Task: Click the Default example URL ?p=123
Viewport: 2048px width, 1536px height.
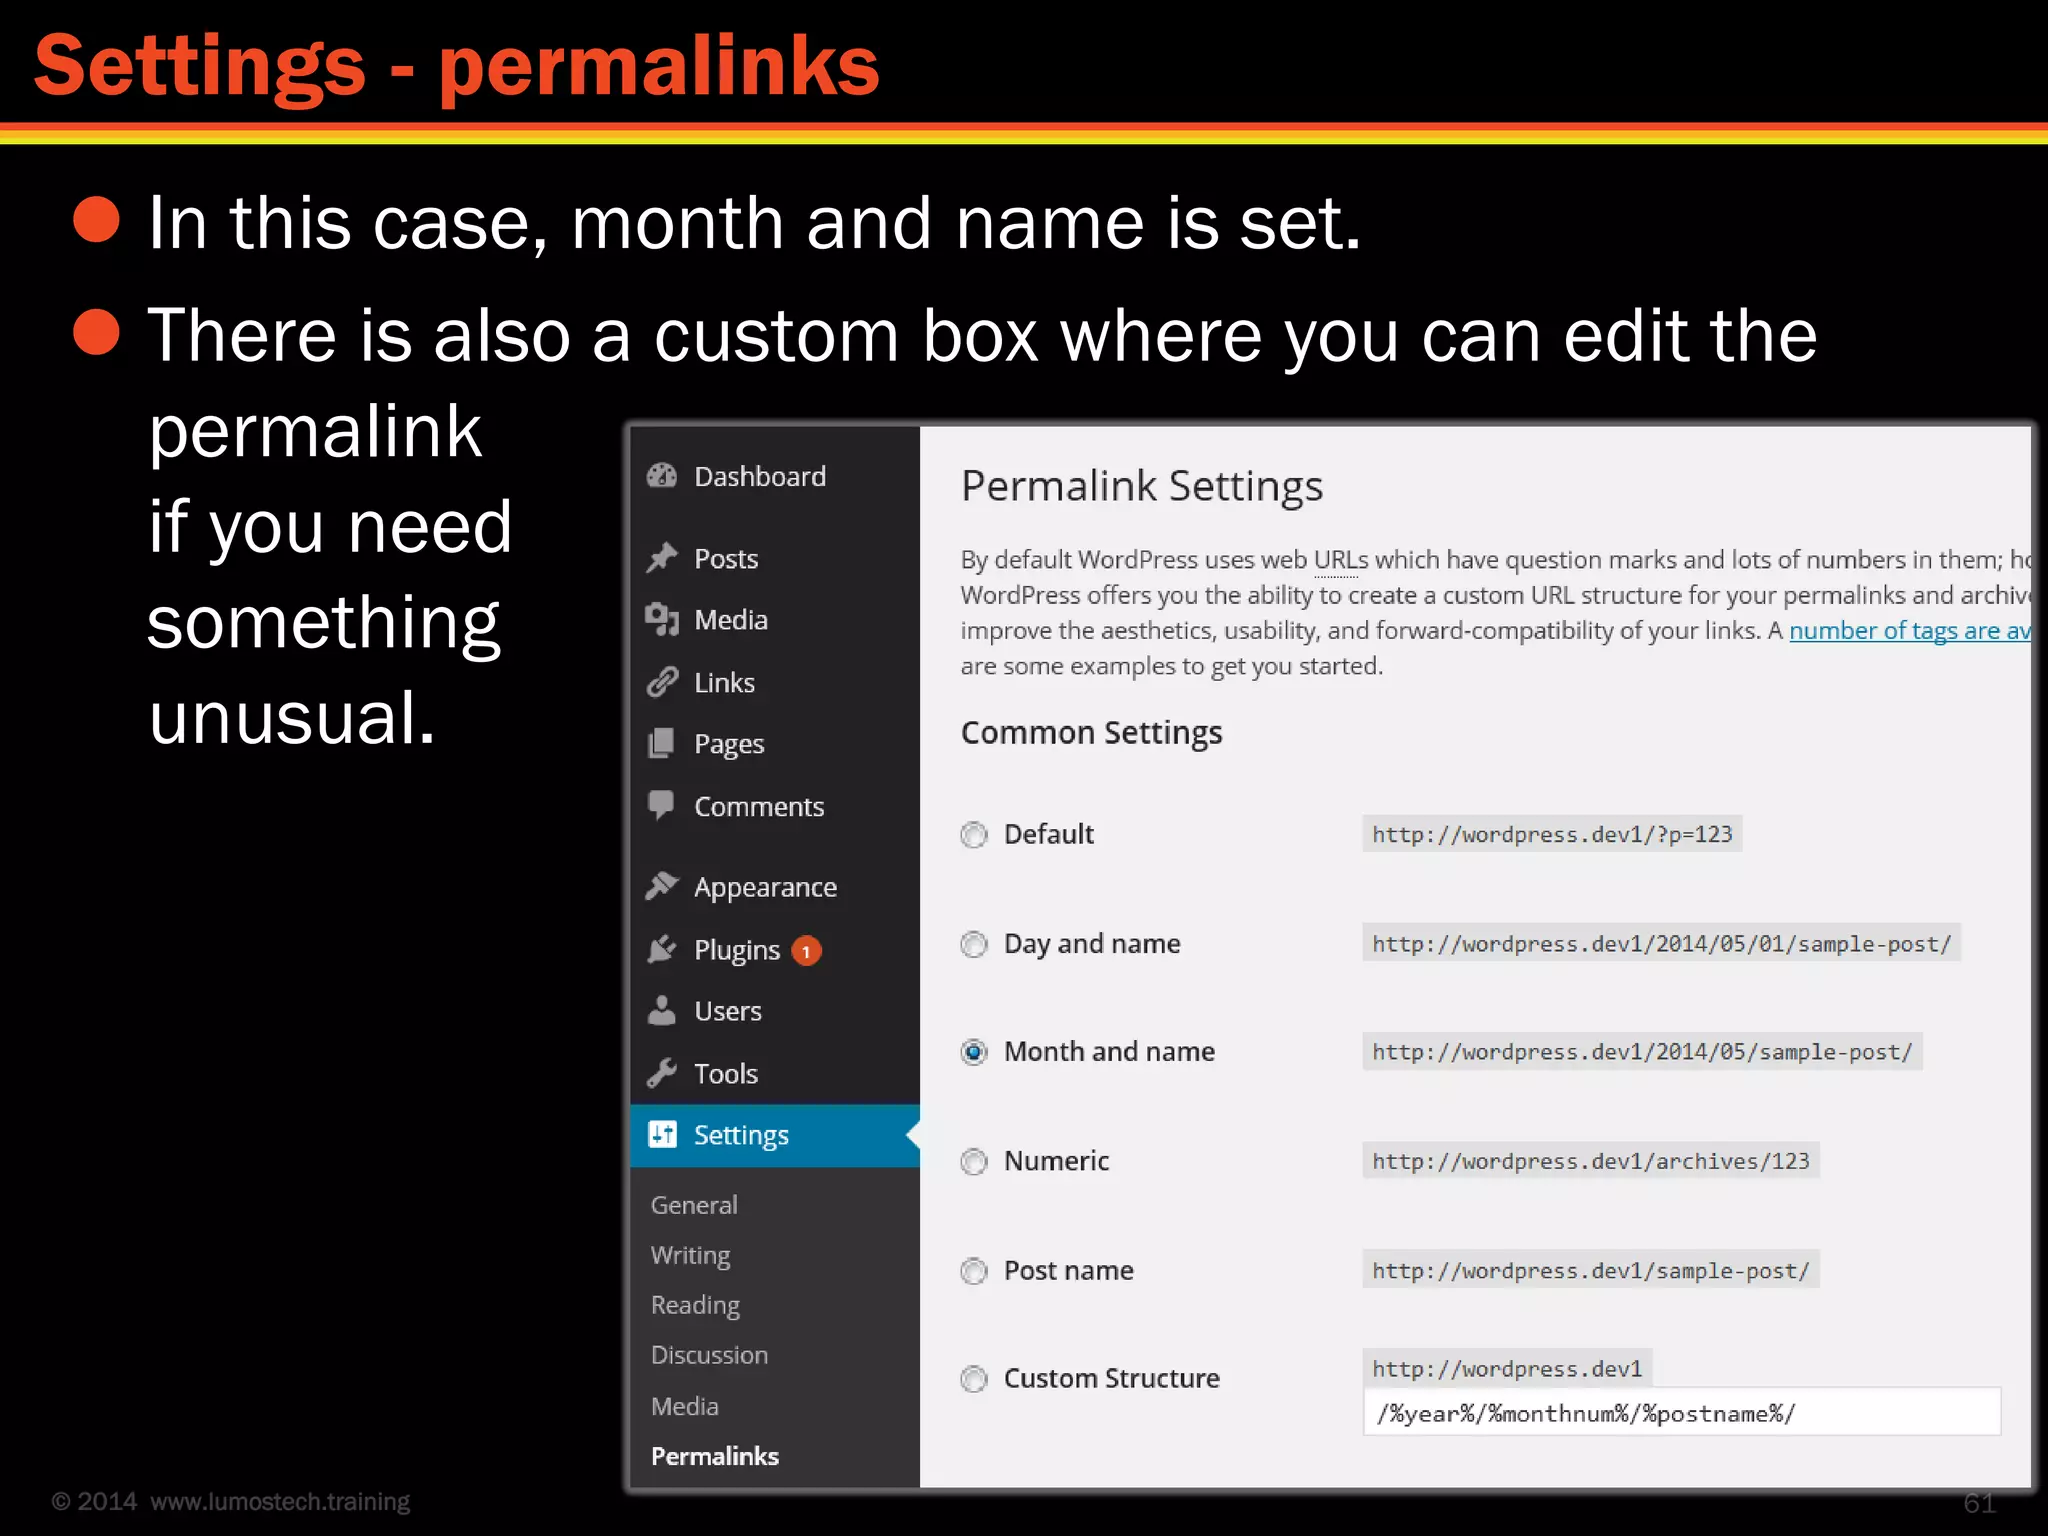Action: tap(1552, 834)
